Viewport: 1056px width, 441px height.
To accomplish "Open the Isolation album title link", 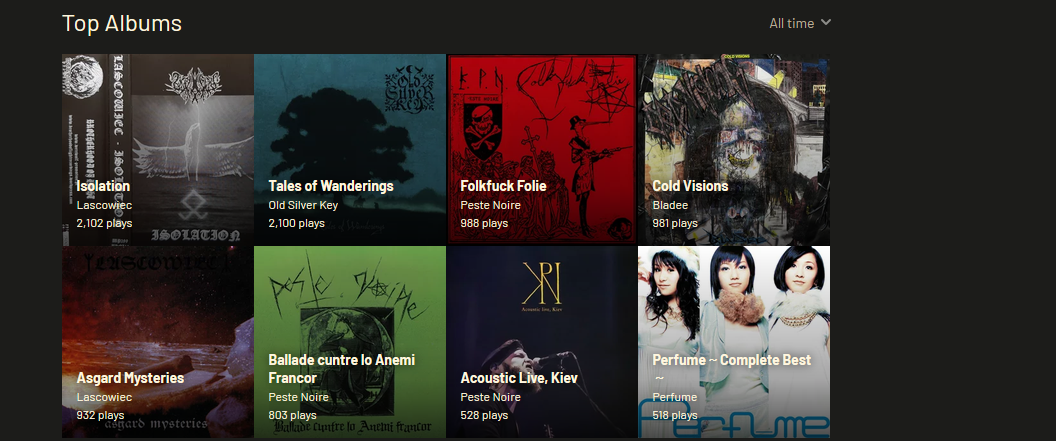I will 103,186.
